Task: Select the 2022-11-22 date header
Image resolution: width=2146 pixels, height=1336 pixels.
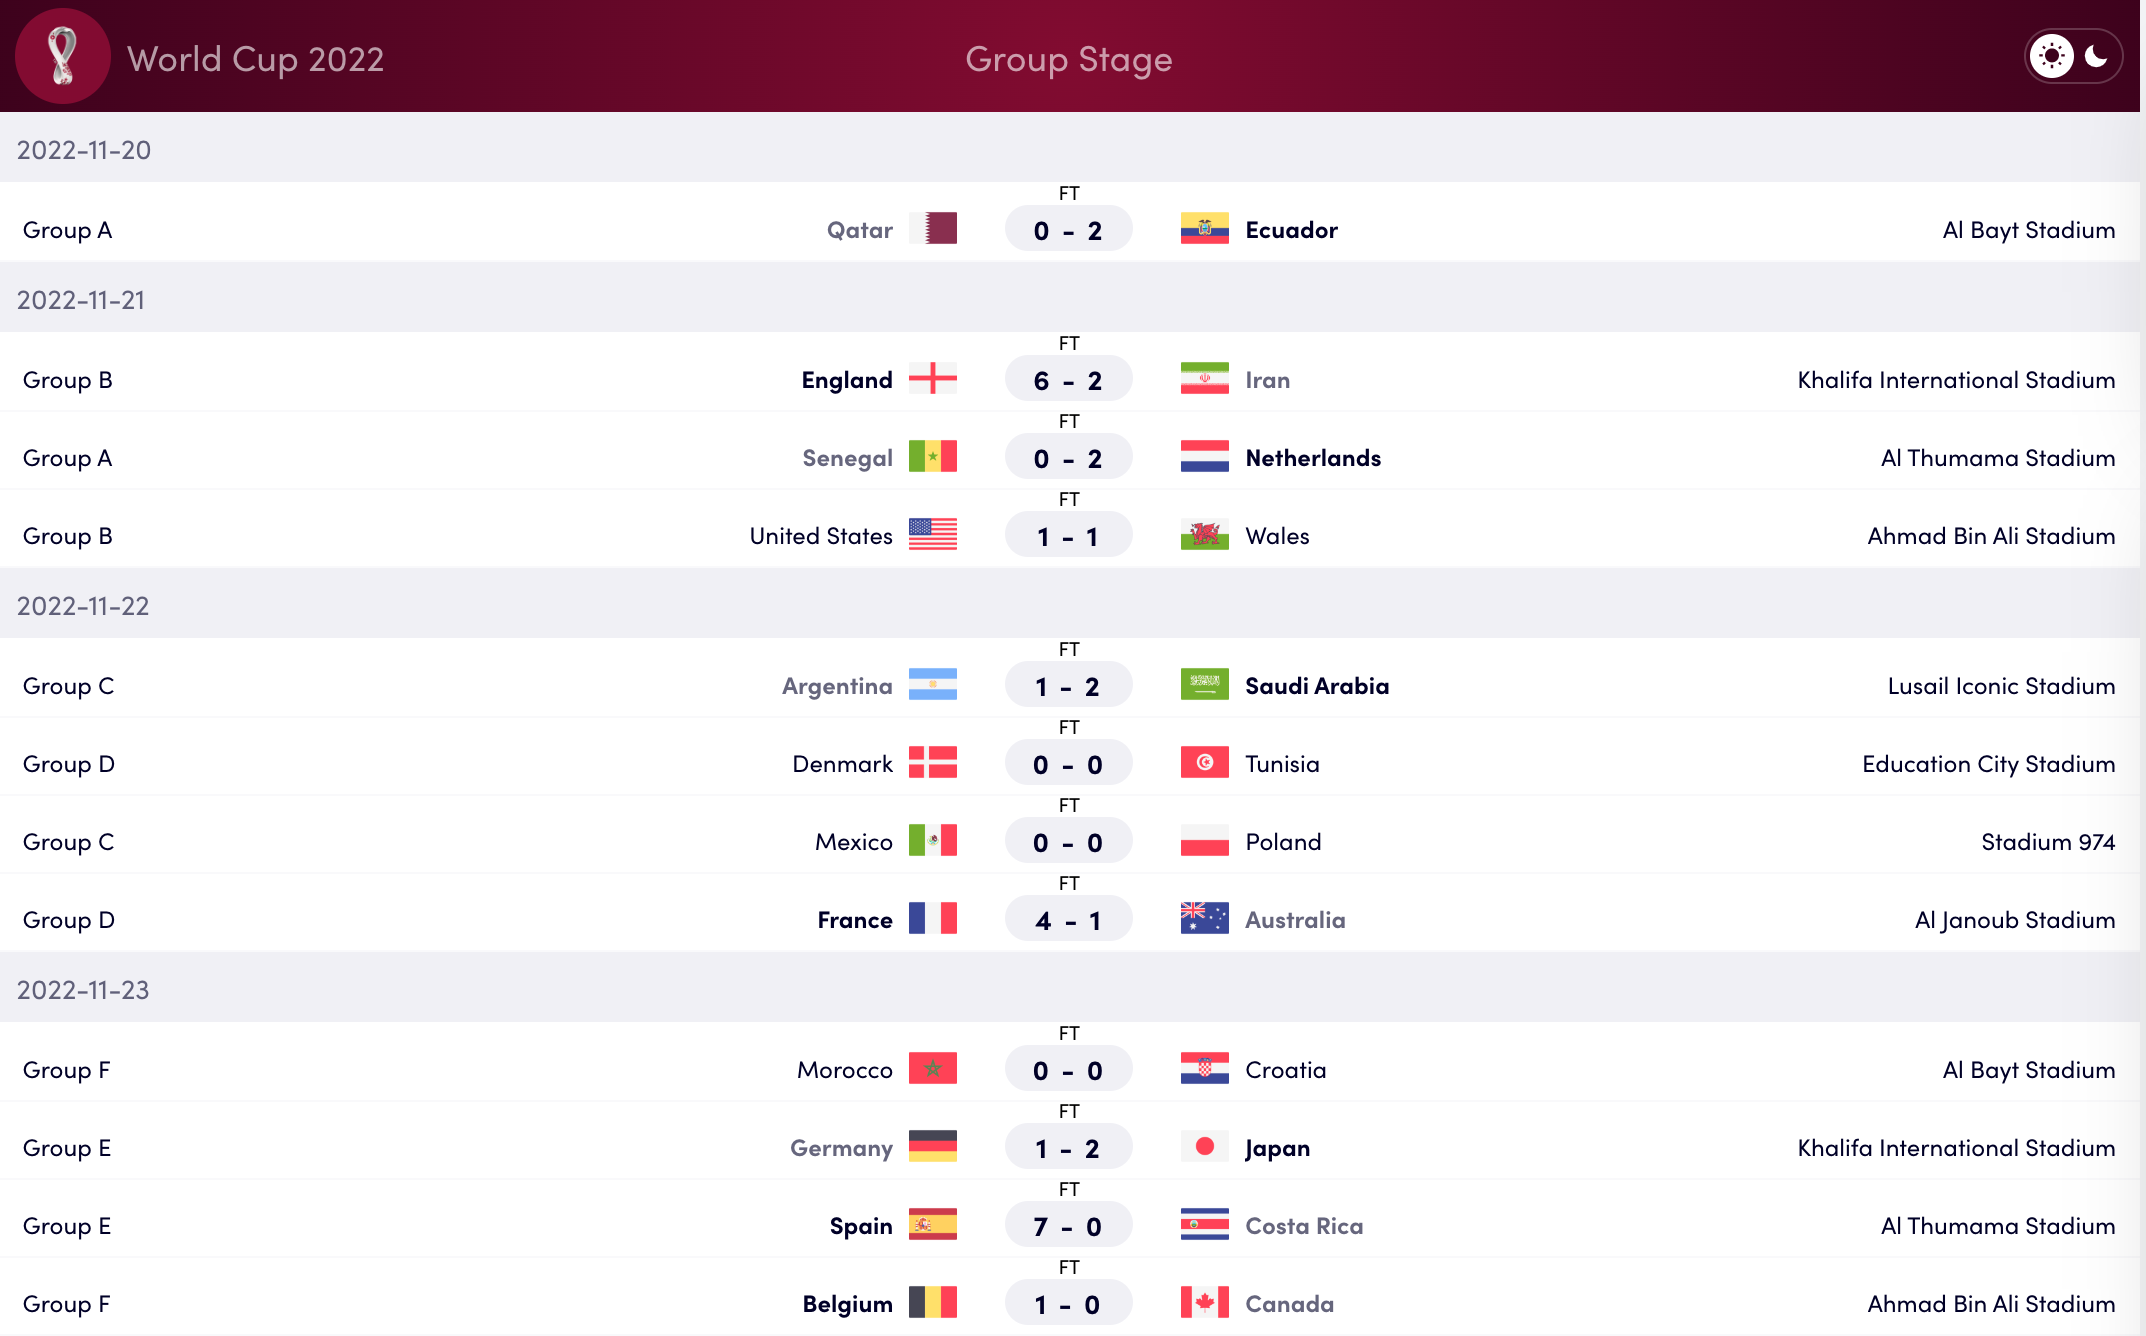Action: 83,606
